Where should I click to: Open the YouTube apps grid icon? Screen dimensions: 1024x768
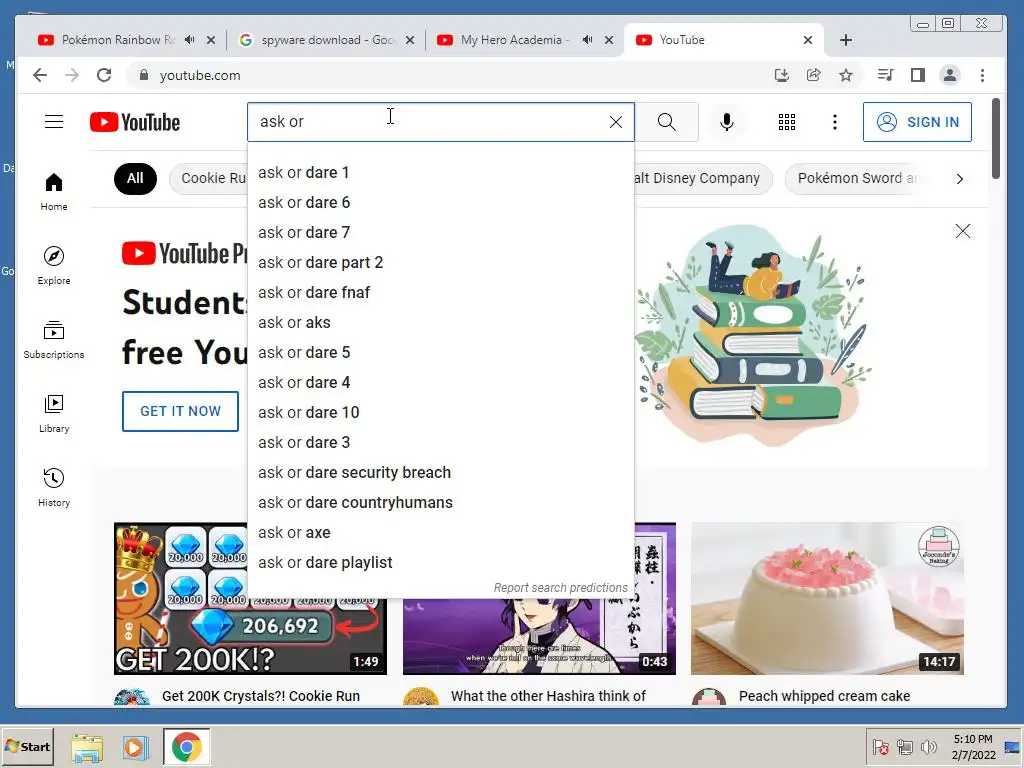[x=787, y=122]
